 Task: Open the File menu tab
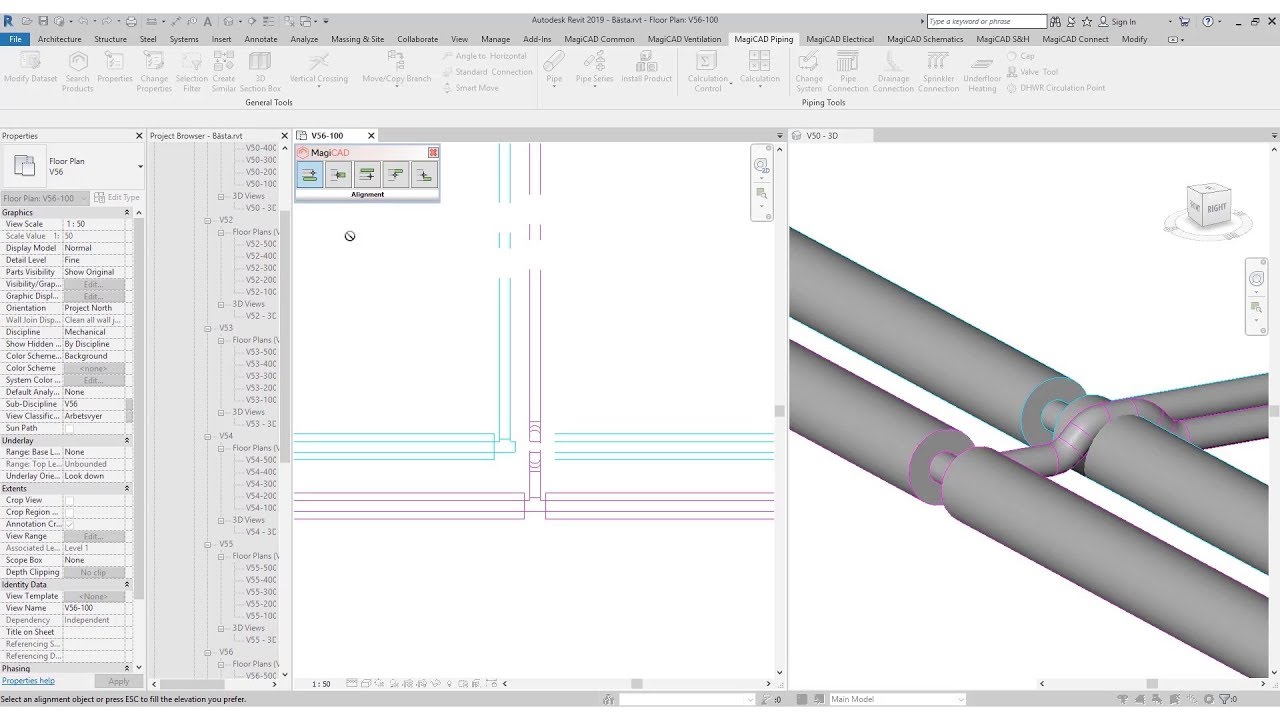(16, 39)
